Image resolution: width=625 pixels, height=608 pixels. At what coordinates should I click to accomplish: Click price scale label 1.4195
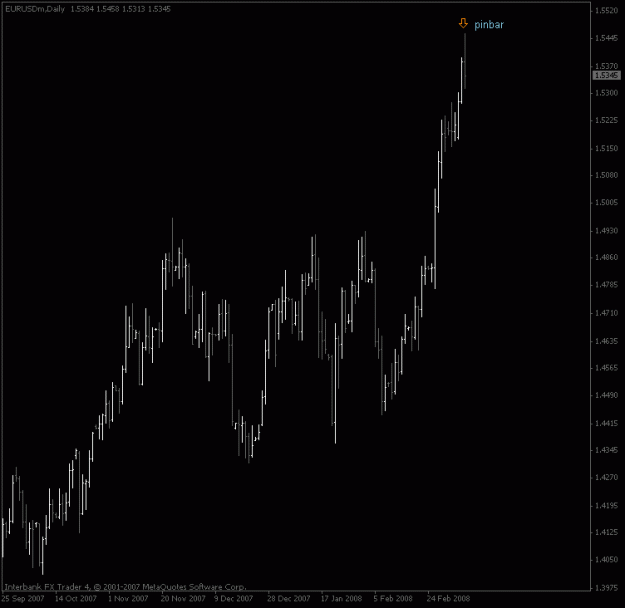pos(606,506)
